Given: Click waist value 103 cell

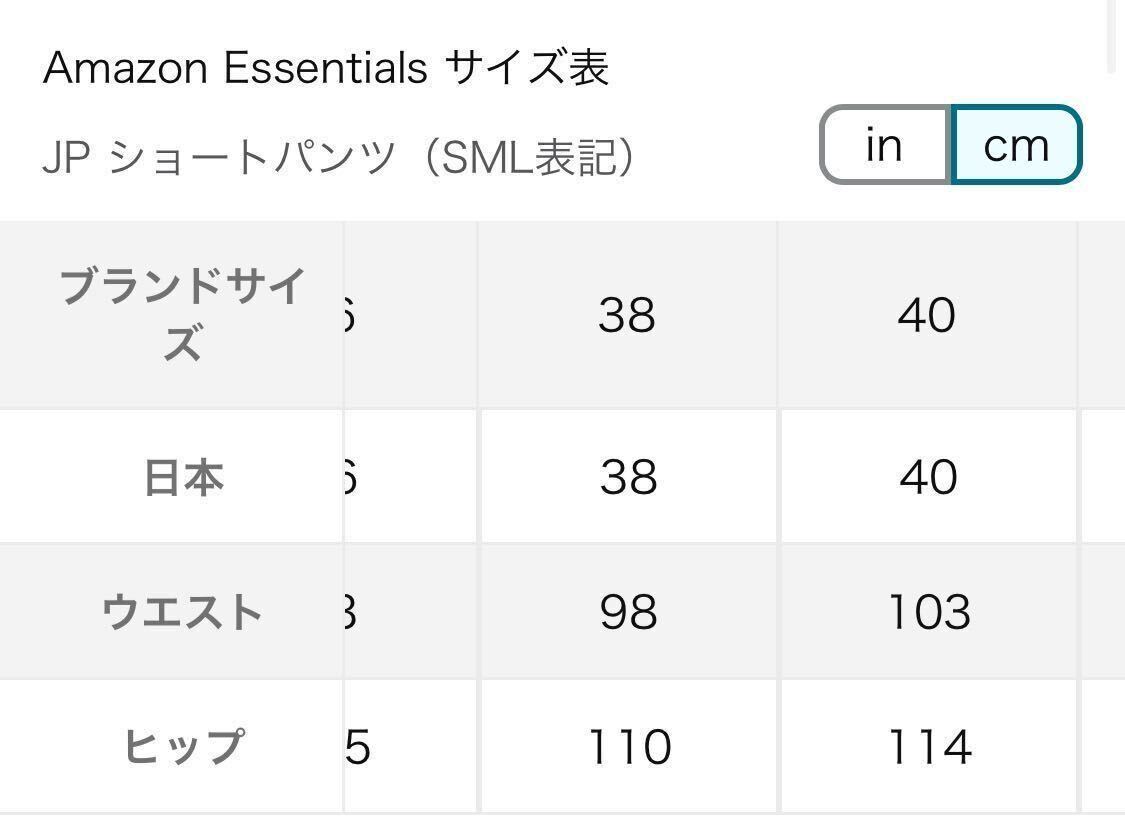Looking at the screenshot, I should click(x=928, y=611).
